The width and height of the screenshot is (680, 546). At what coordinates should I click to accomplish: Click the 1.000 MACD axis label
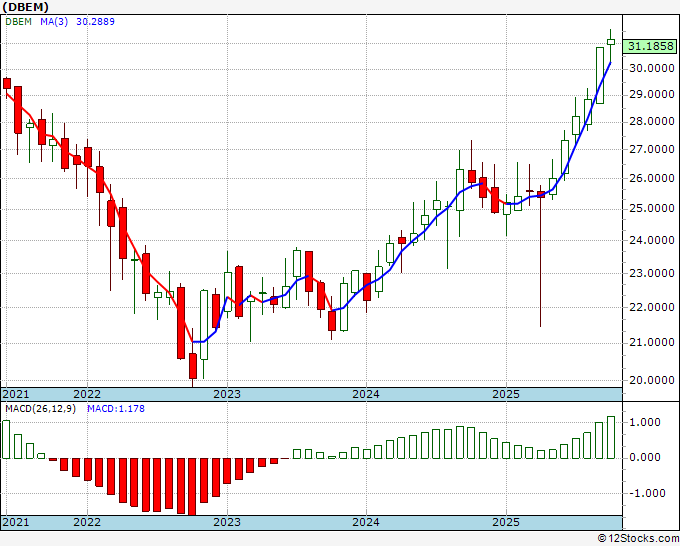tap(645, 422)
